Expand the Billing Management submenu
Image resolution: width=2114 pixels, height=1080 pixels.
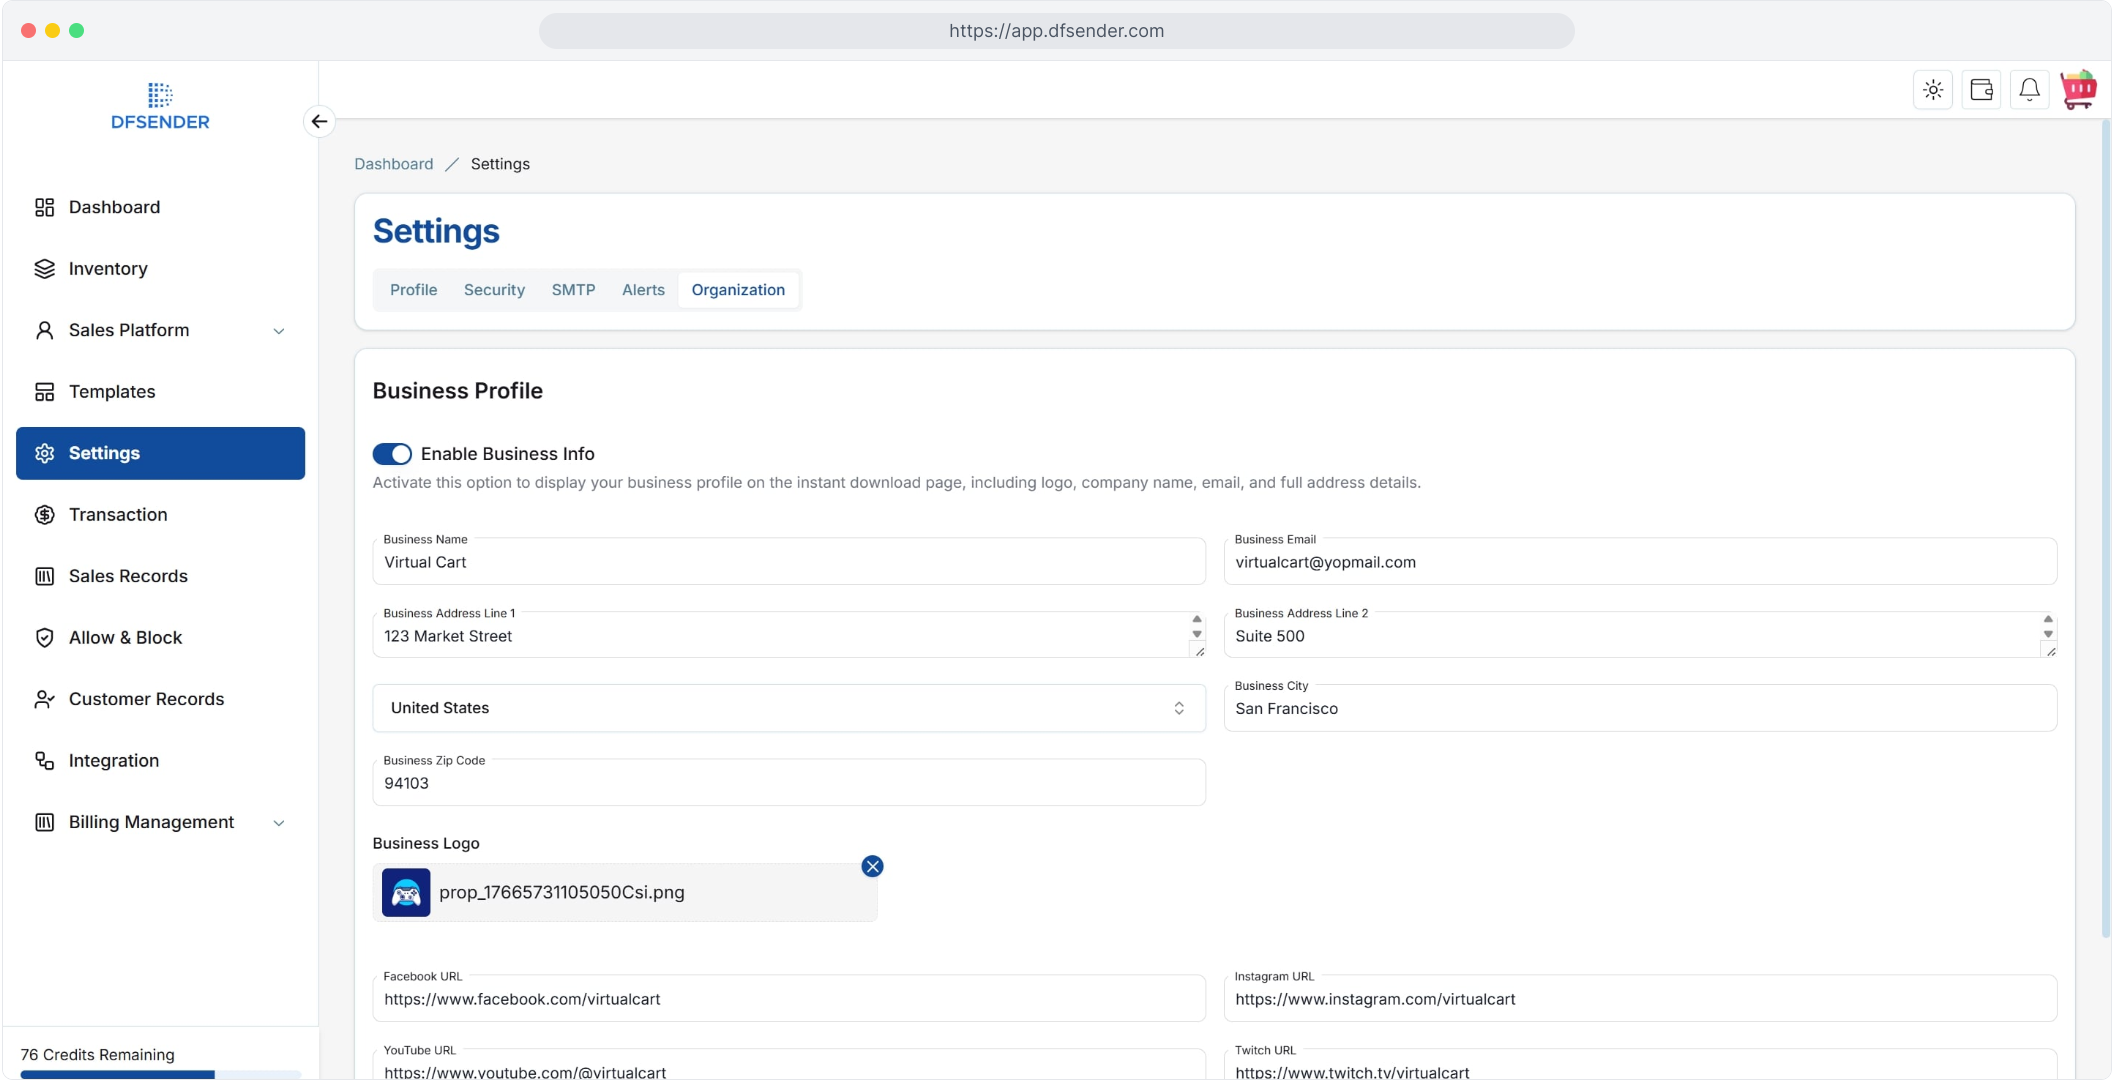coord(279,823)
